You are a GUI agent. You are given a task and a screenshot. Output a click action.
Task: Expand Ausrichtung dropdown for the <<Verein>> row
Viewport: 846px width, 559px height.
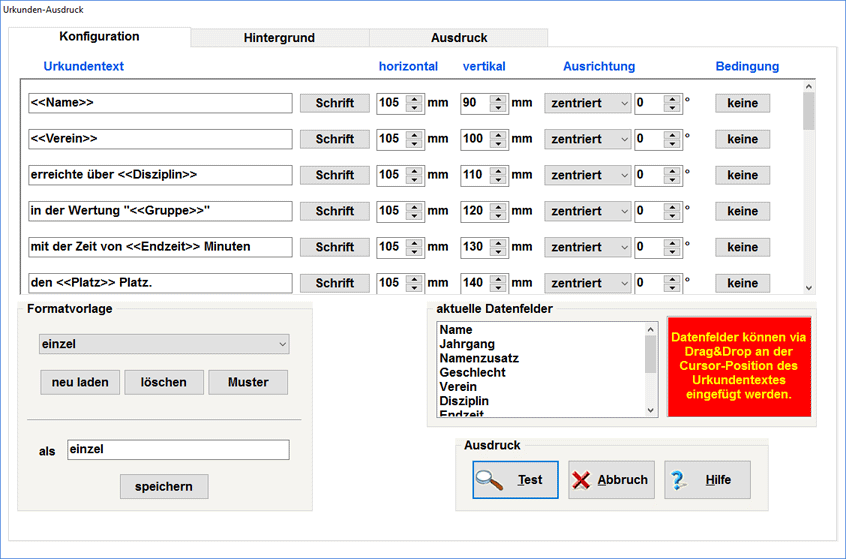point(587,139)
